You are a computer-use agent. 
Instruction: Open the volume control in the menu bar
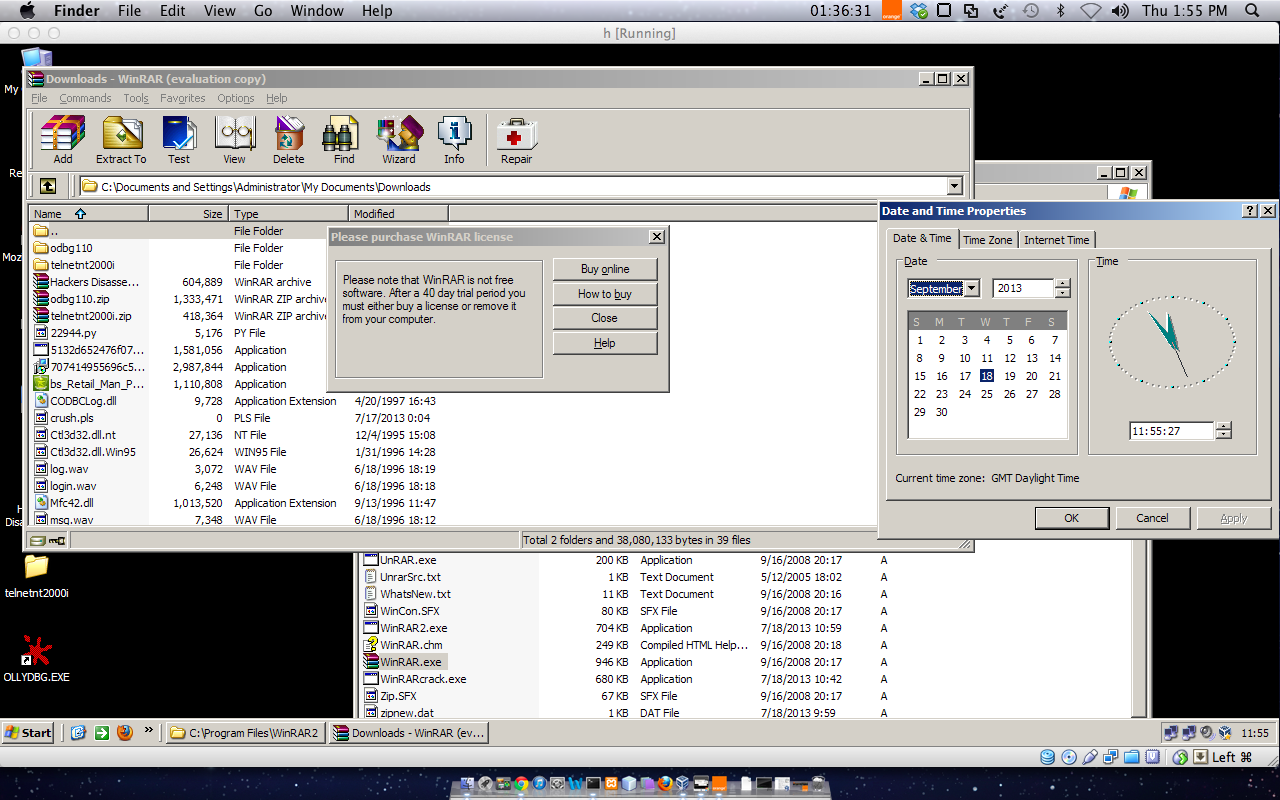[1120, 11]
